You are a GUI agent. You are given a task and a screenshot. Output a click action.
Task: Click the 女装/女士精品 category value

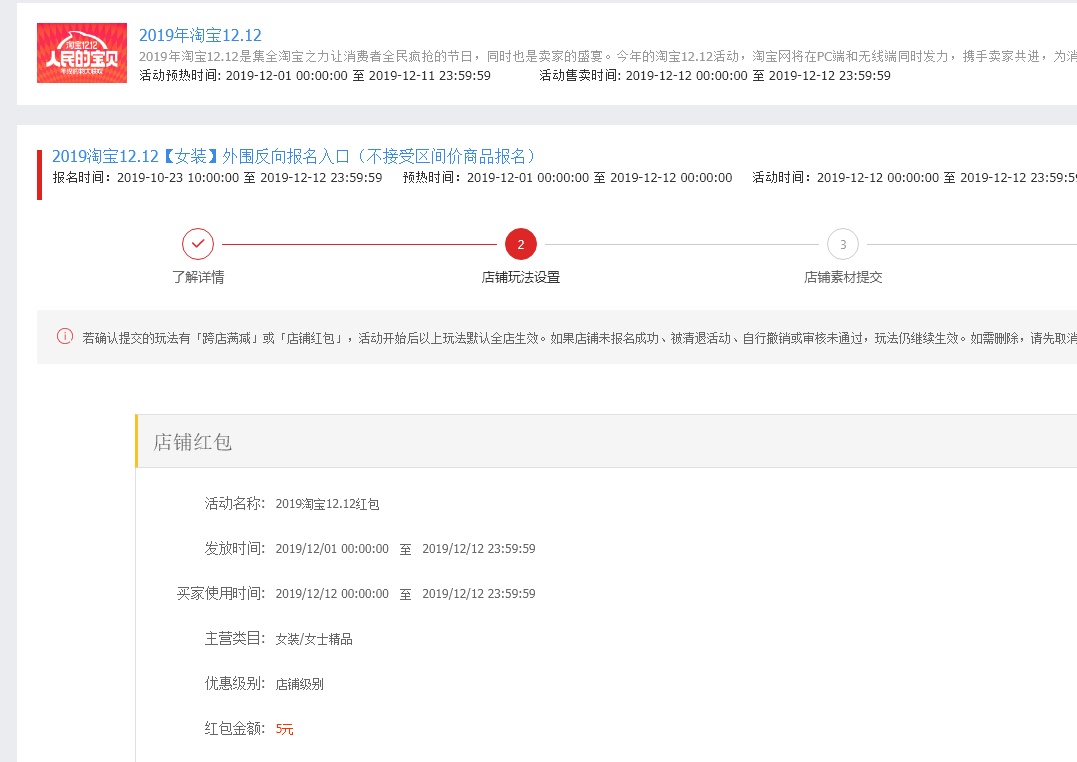click(x=314, y=639)
